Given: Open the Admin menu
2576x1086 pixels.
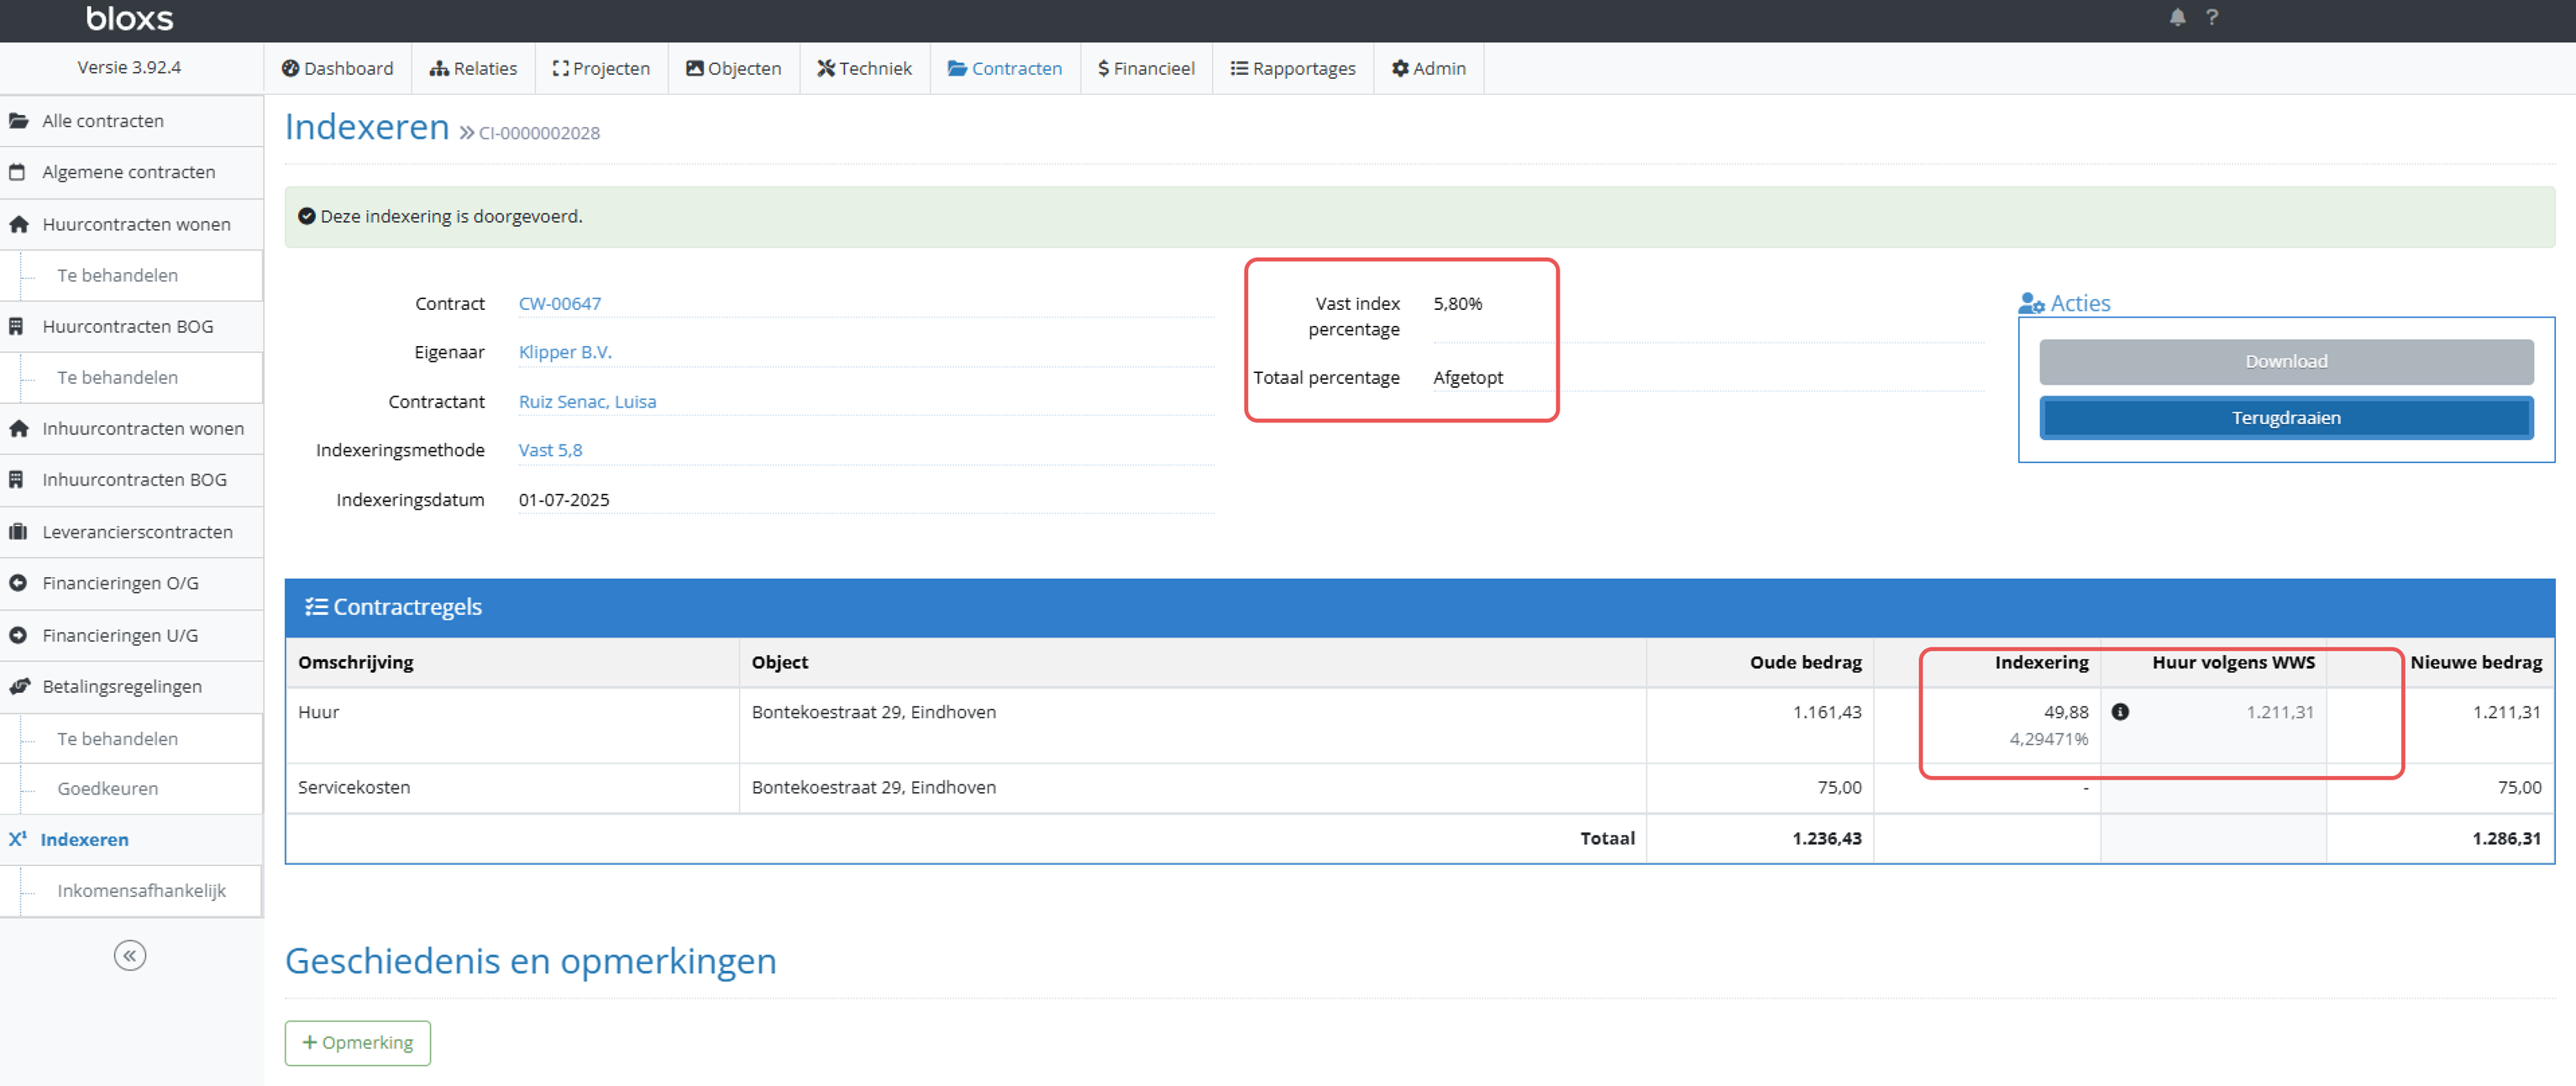Looking at the screenshot, I should 1428,68.
